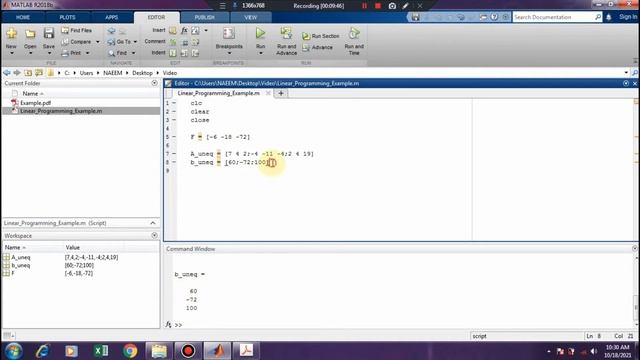Viewport: 640px width, 360px height.
Task: Click the Go To button
Action: click(119, 42)
